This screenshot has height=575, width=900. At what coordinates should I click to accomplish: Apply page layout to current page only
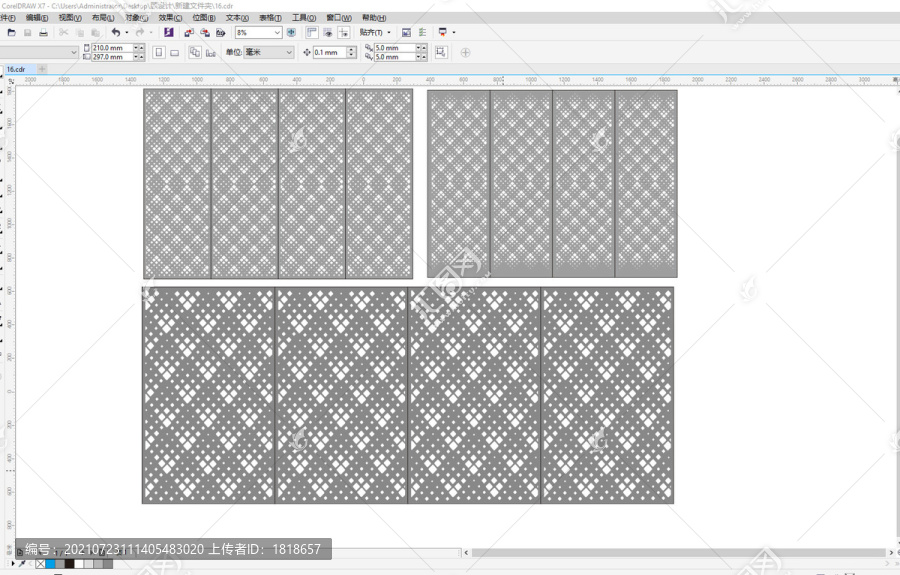[x=211, y=53]
